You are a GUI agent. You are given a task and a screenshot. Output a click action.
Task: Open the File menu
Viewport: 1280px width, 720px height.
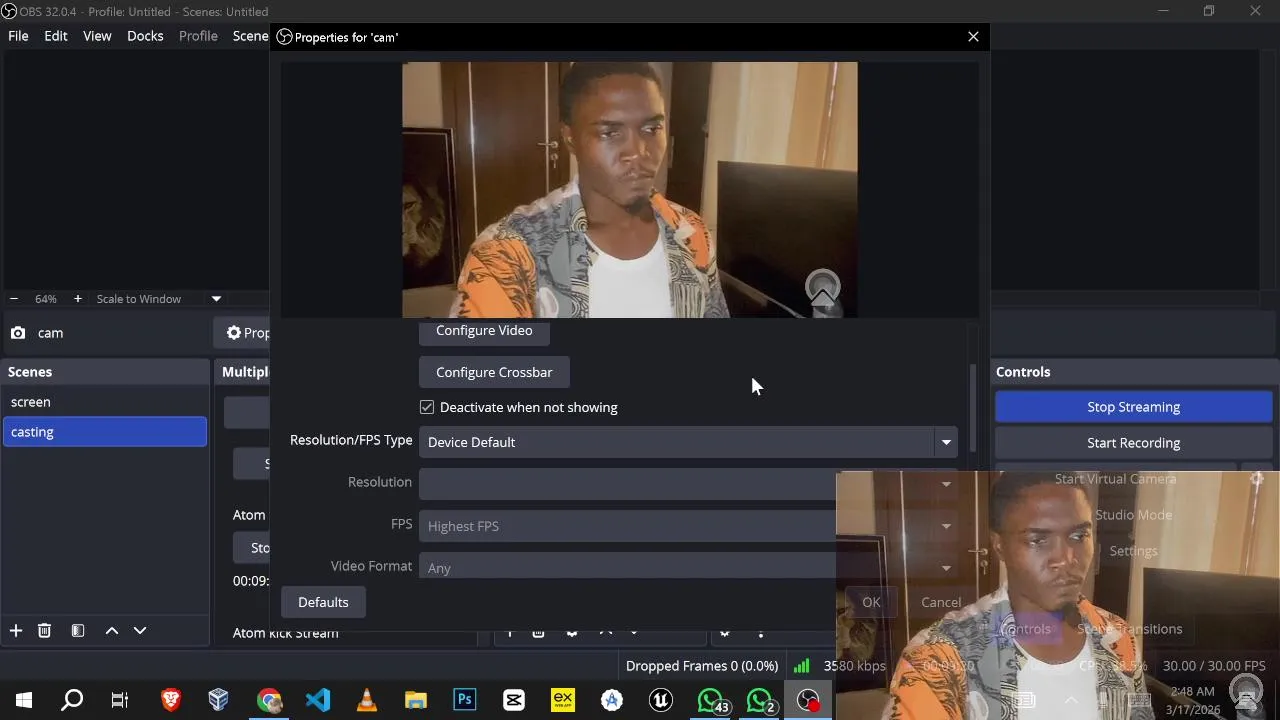tap(18, 36)
